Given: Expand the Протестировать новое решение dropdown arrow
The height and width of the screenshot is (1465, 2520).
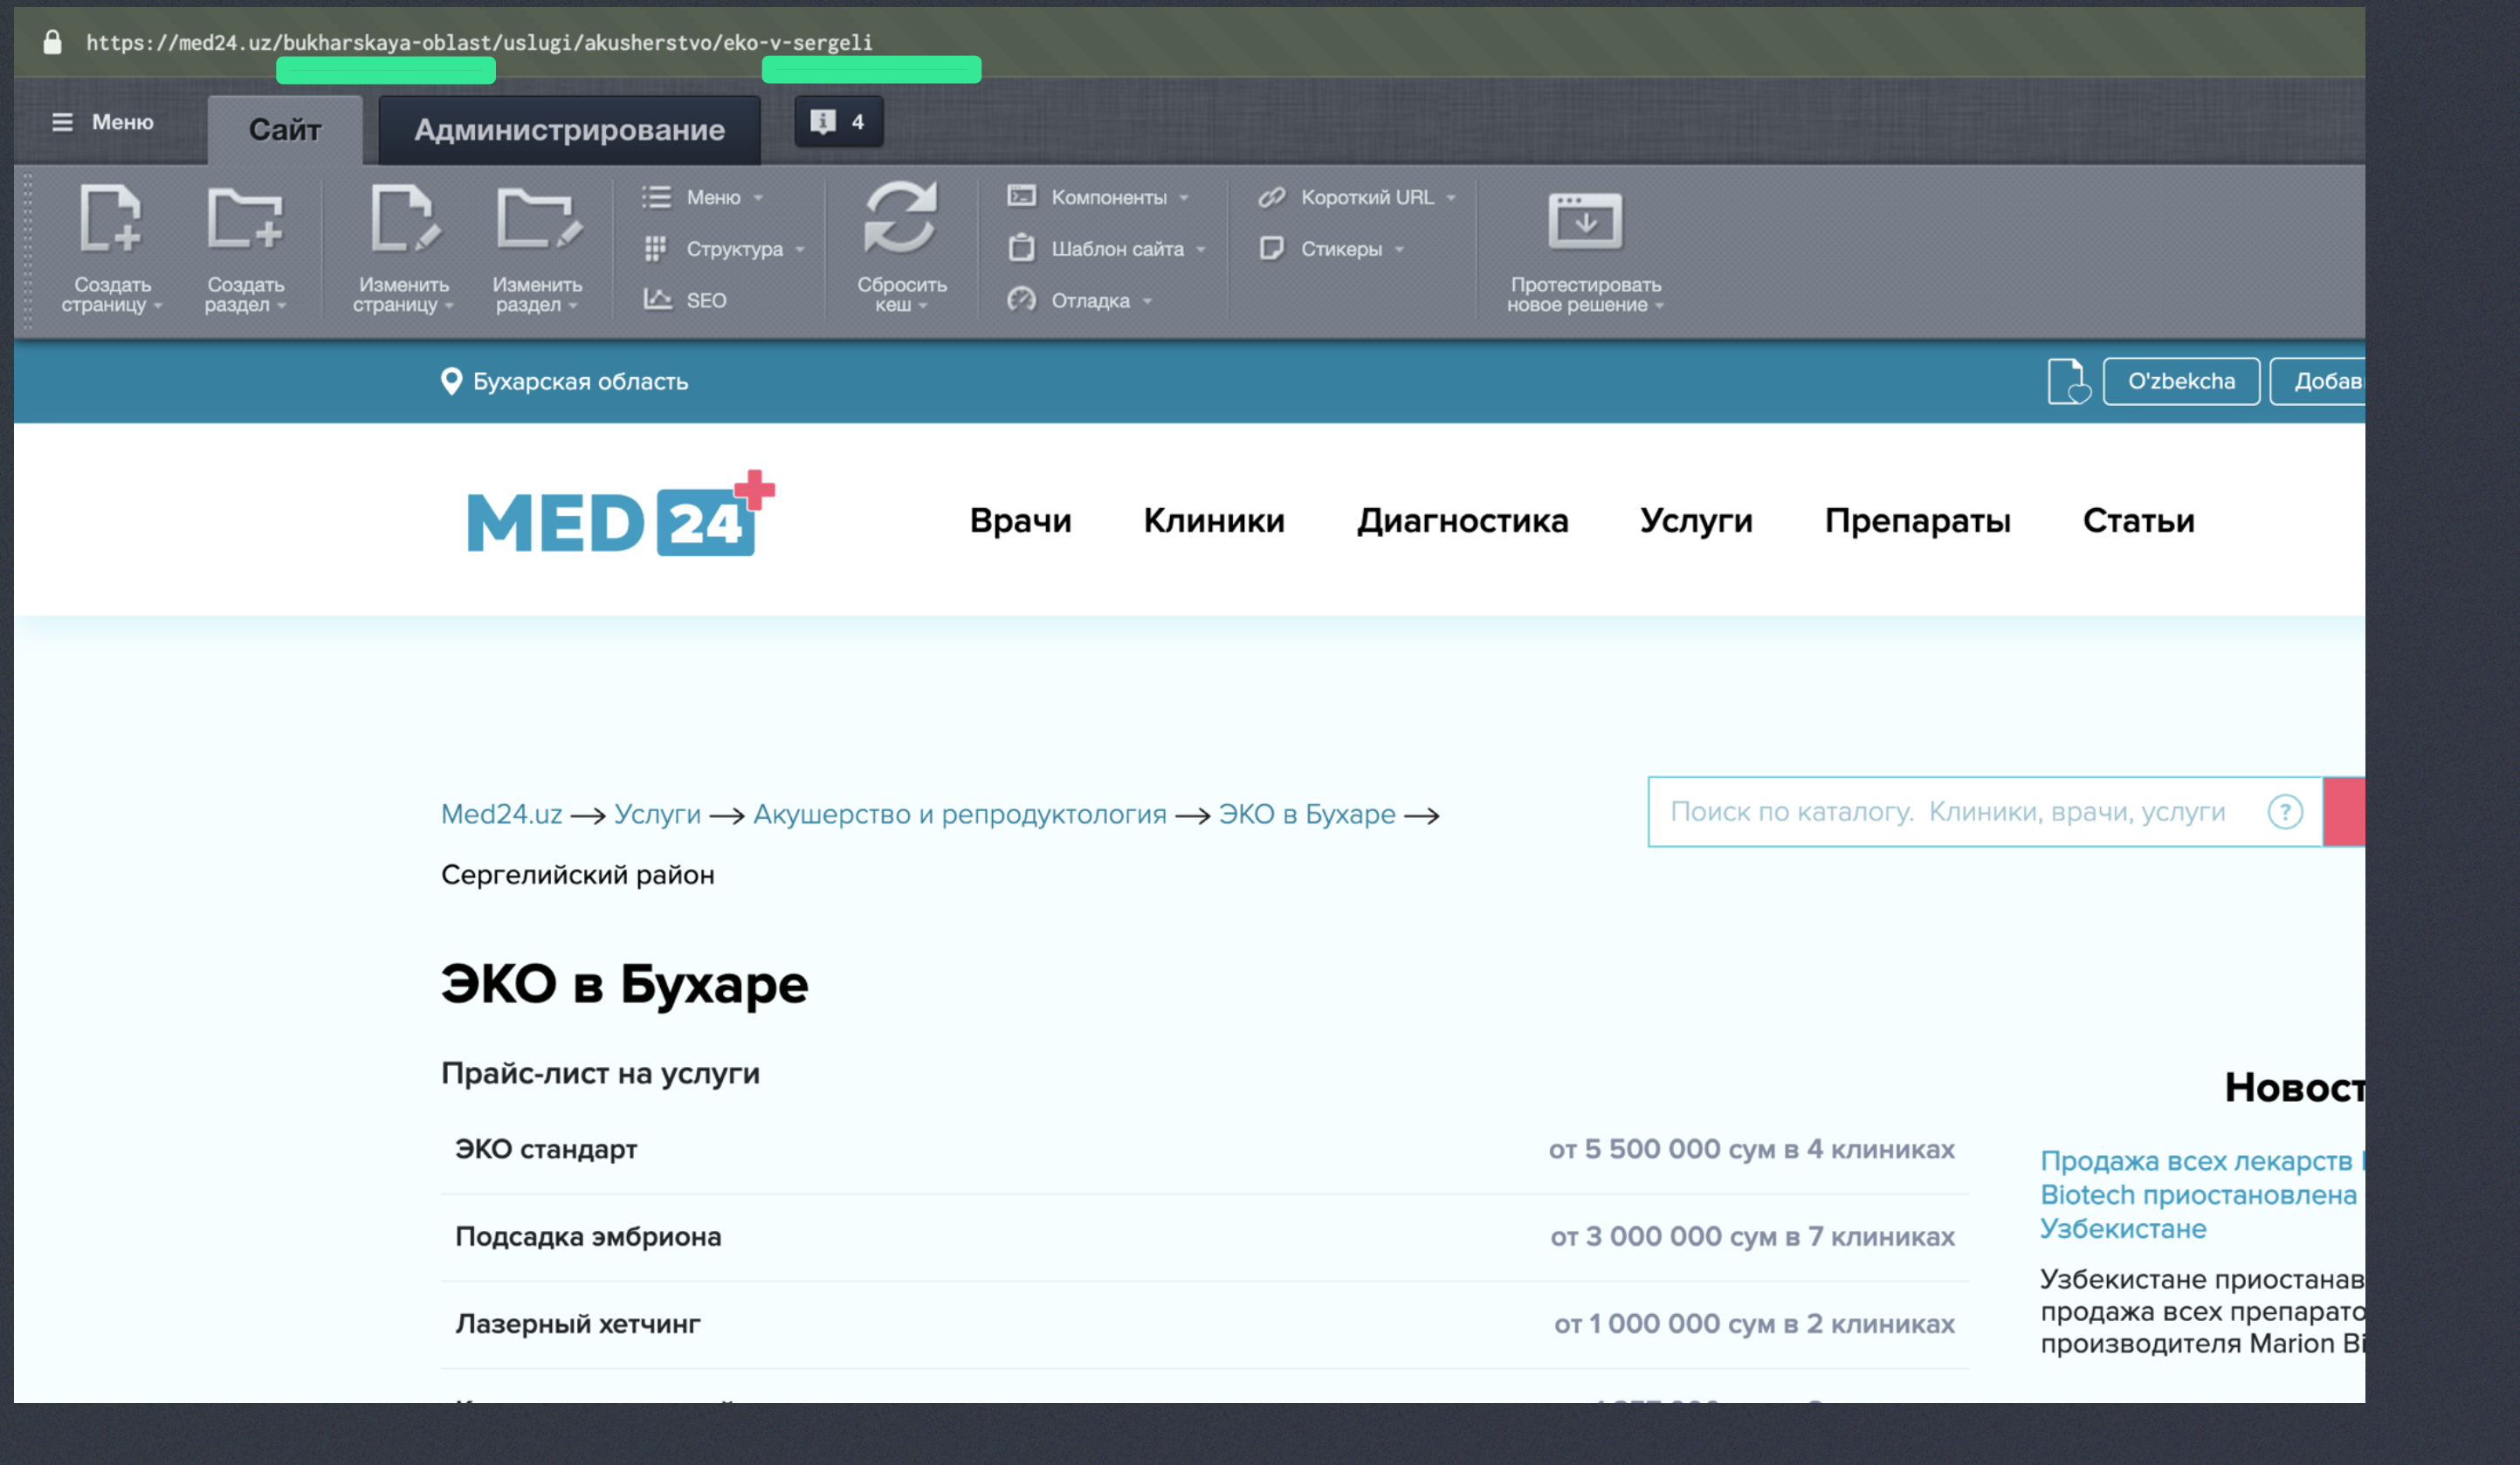Looking at the screenshot, I should [x=1660, y=306].
